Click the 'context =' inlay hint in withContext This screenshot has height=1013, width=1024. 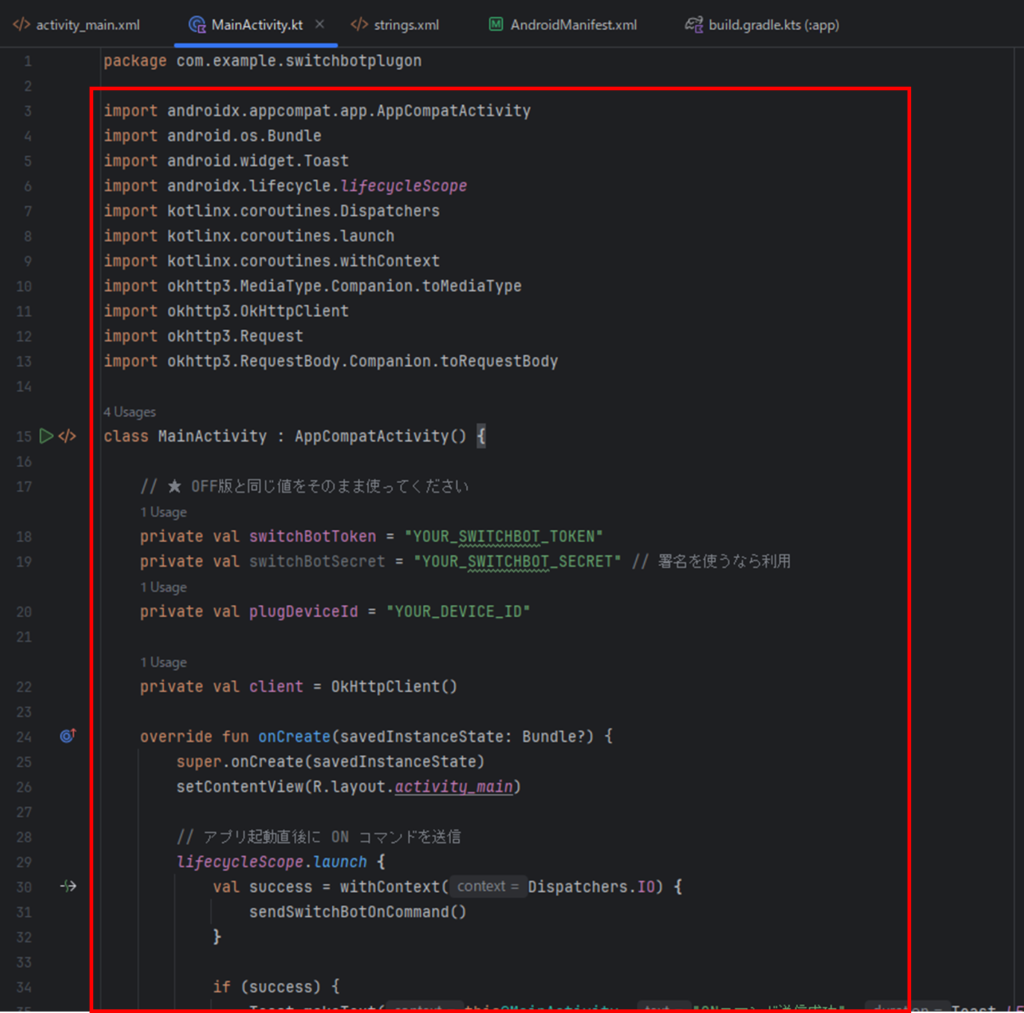[x=488, y=886]
